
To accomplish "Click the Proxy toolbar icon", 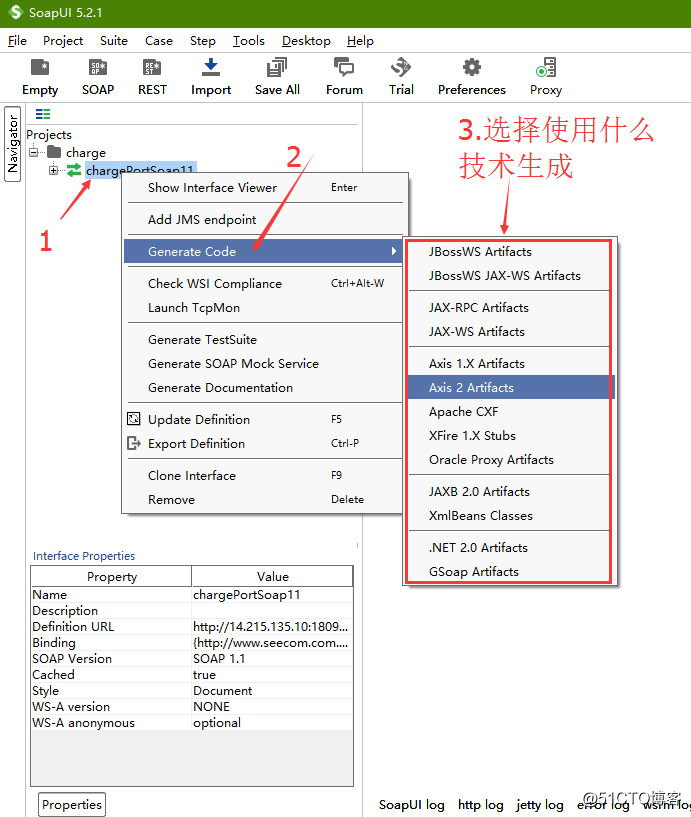I will [x=546, y=68].
